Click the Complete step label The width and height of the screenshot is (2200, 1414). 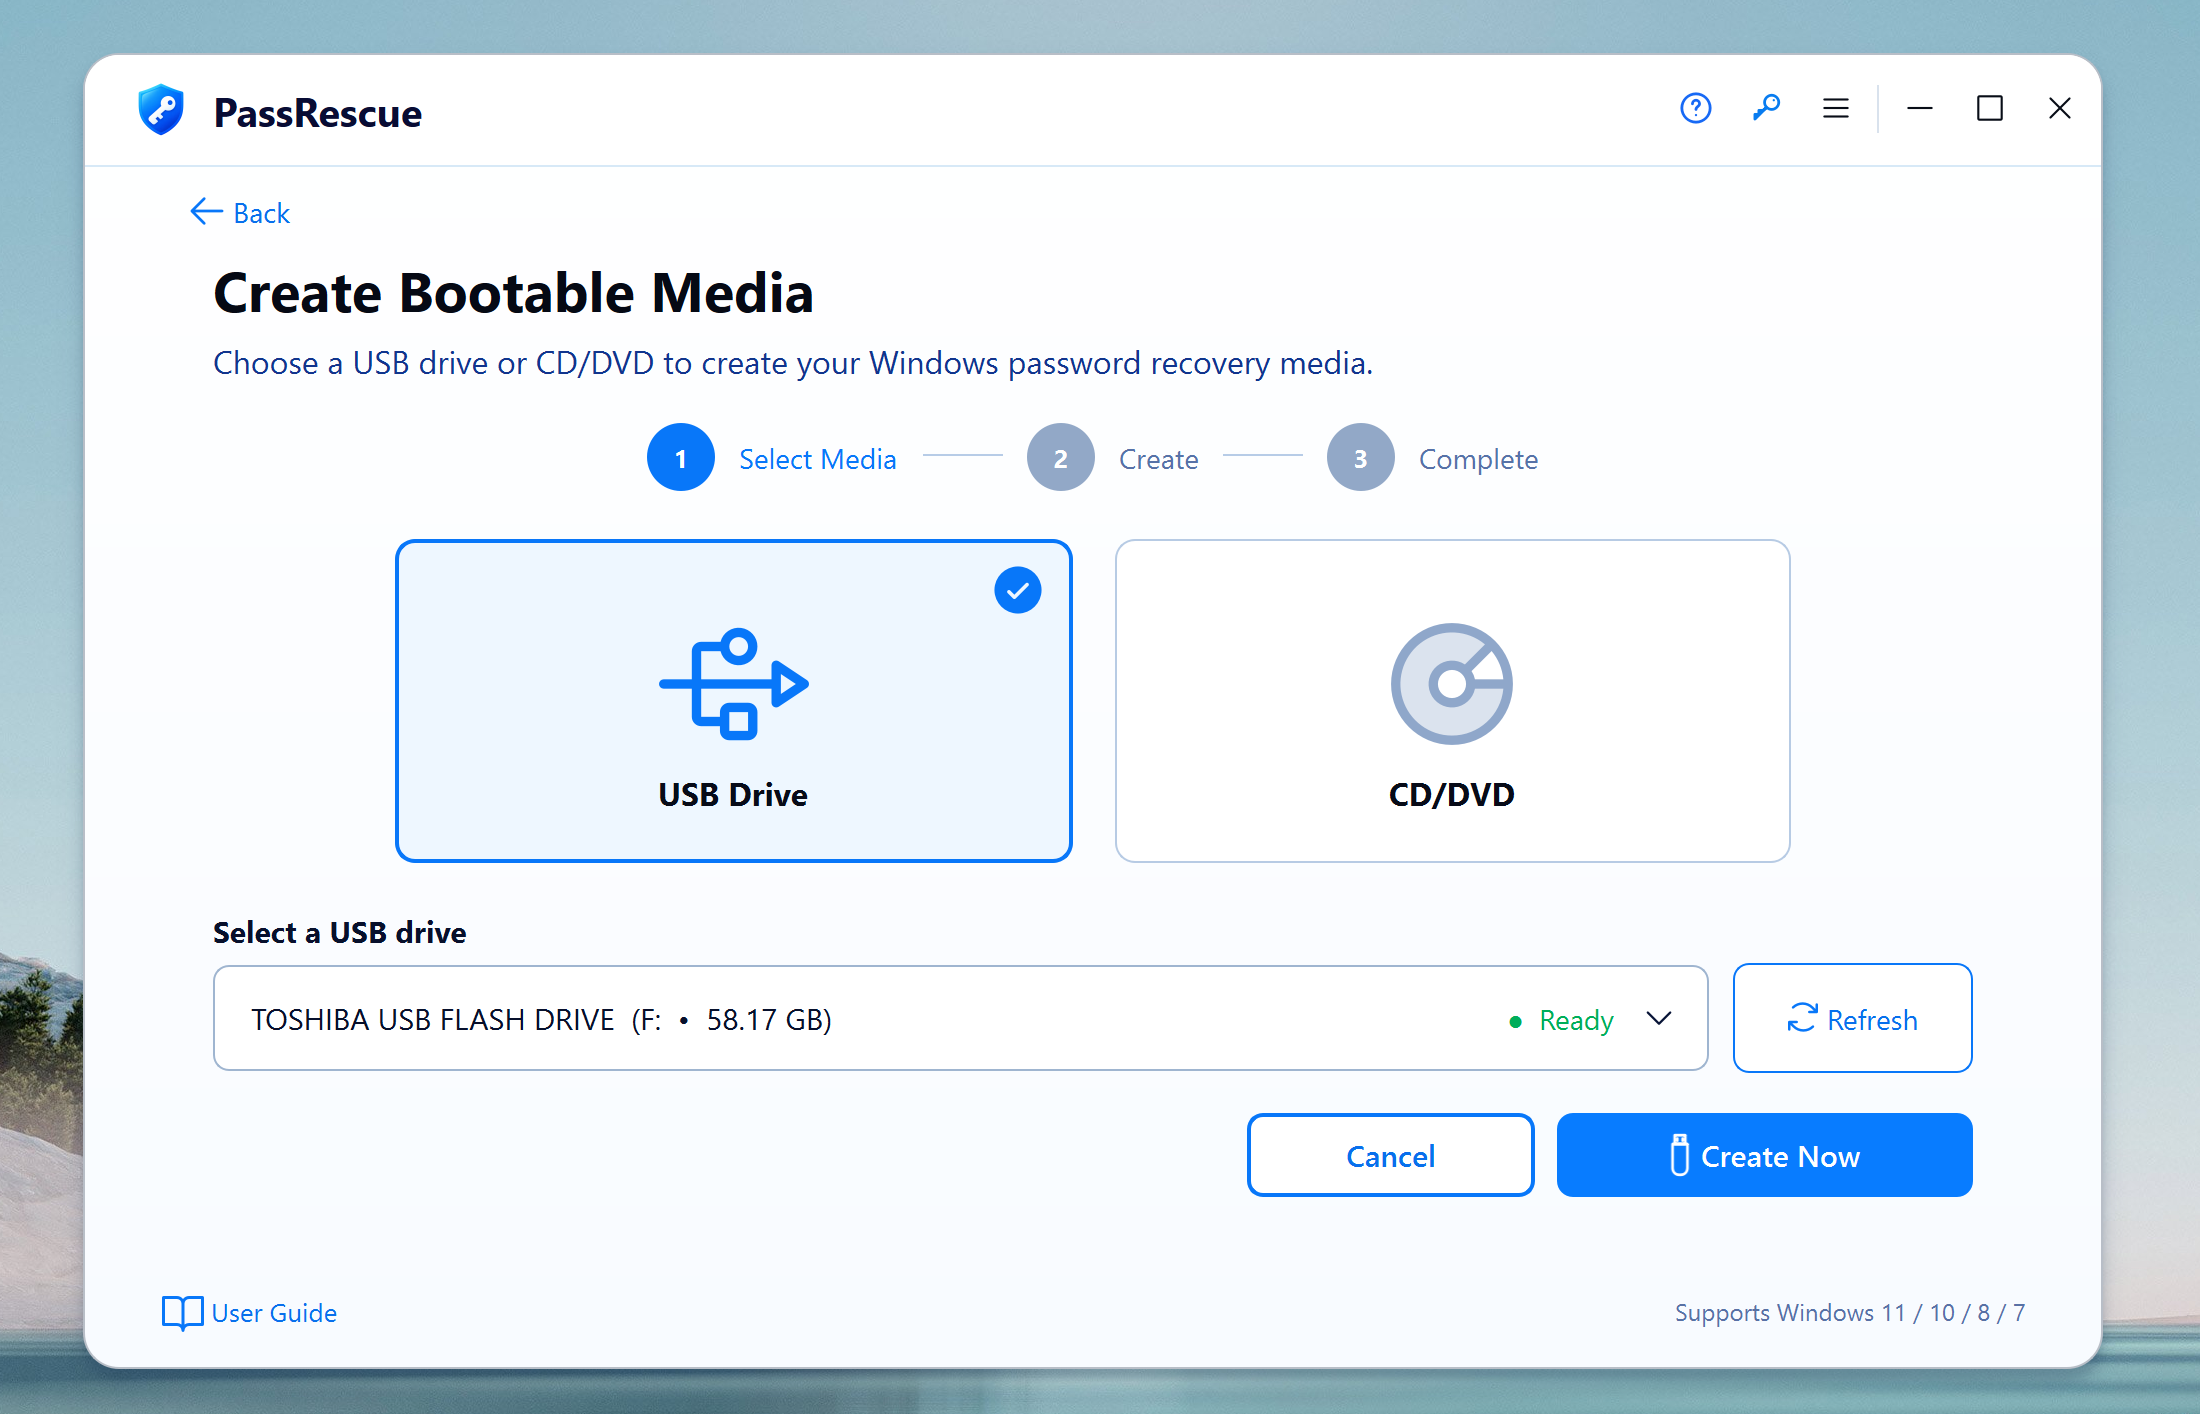pyautogui.click(x=1478, y=459)
